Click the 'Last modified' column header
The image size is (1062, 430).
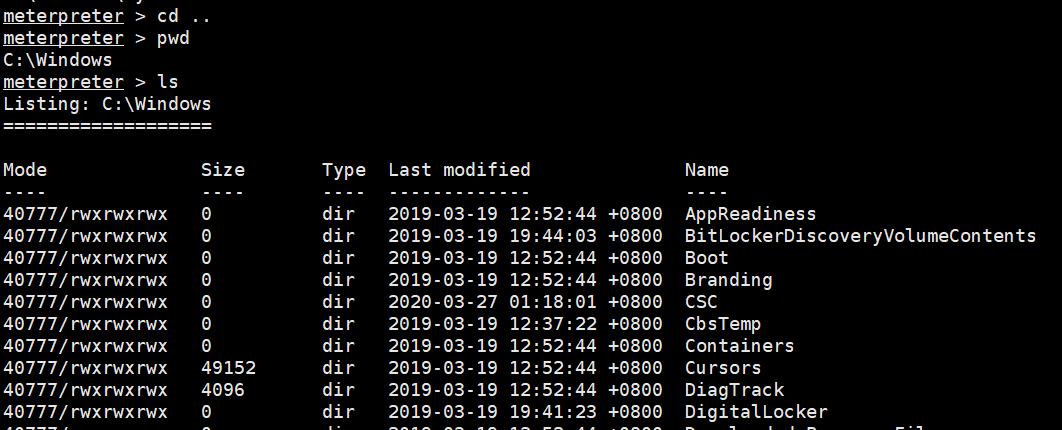459,170
